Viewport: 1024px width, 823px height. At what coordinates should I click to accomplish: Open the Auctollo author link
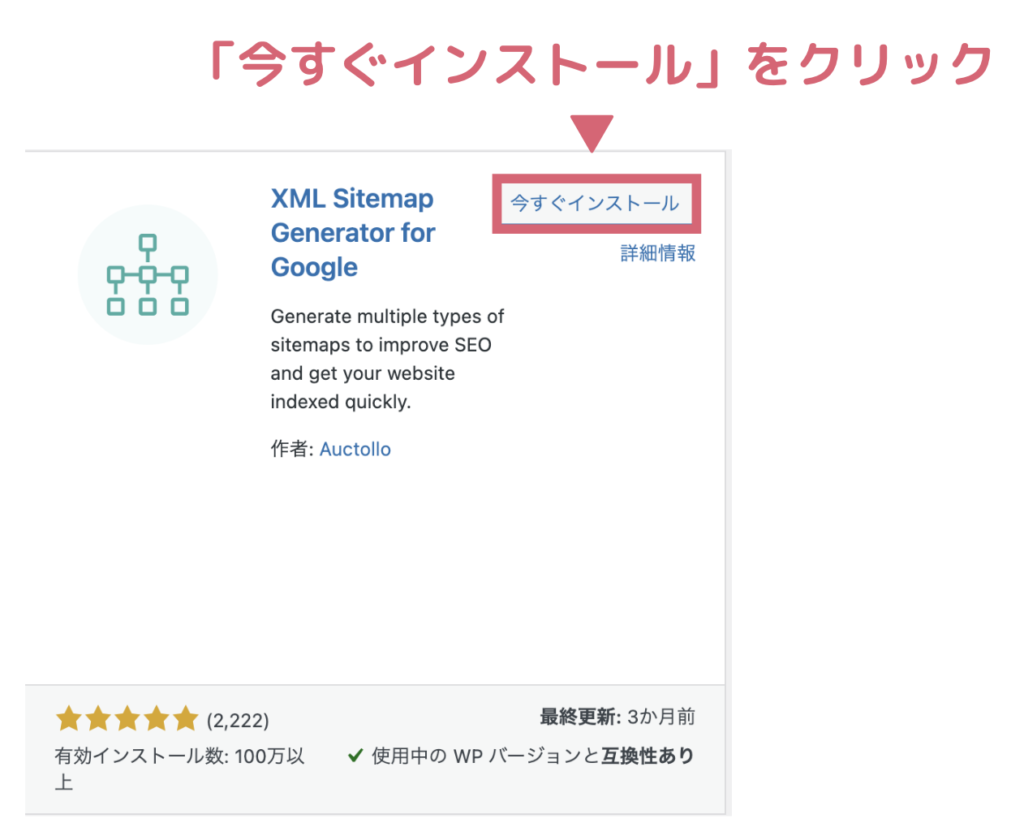tap(355, 449)
